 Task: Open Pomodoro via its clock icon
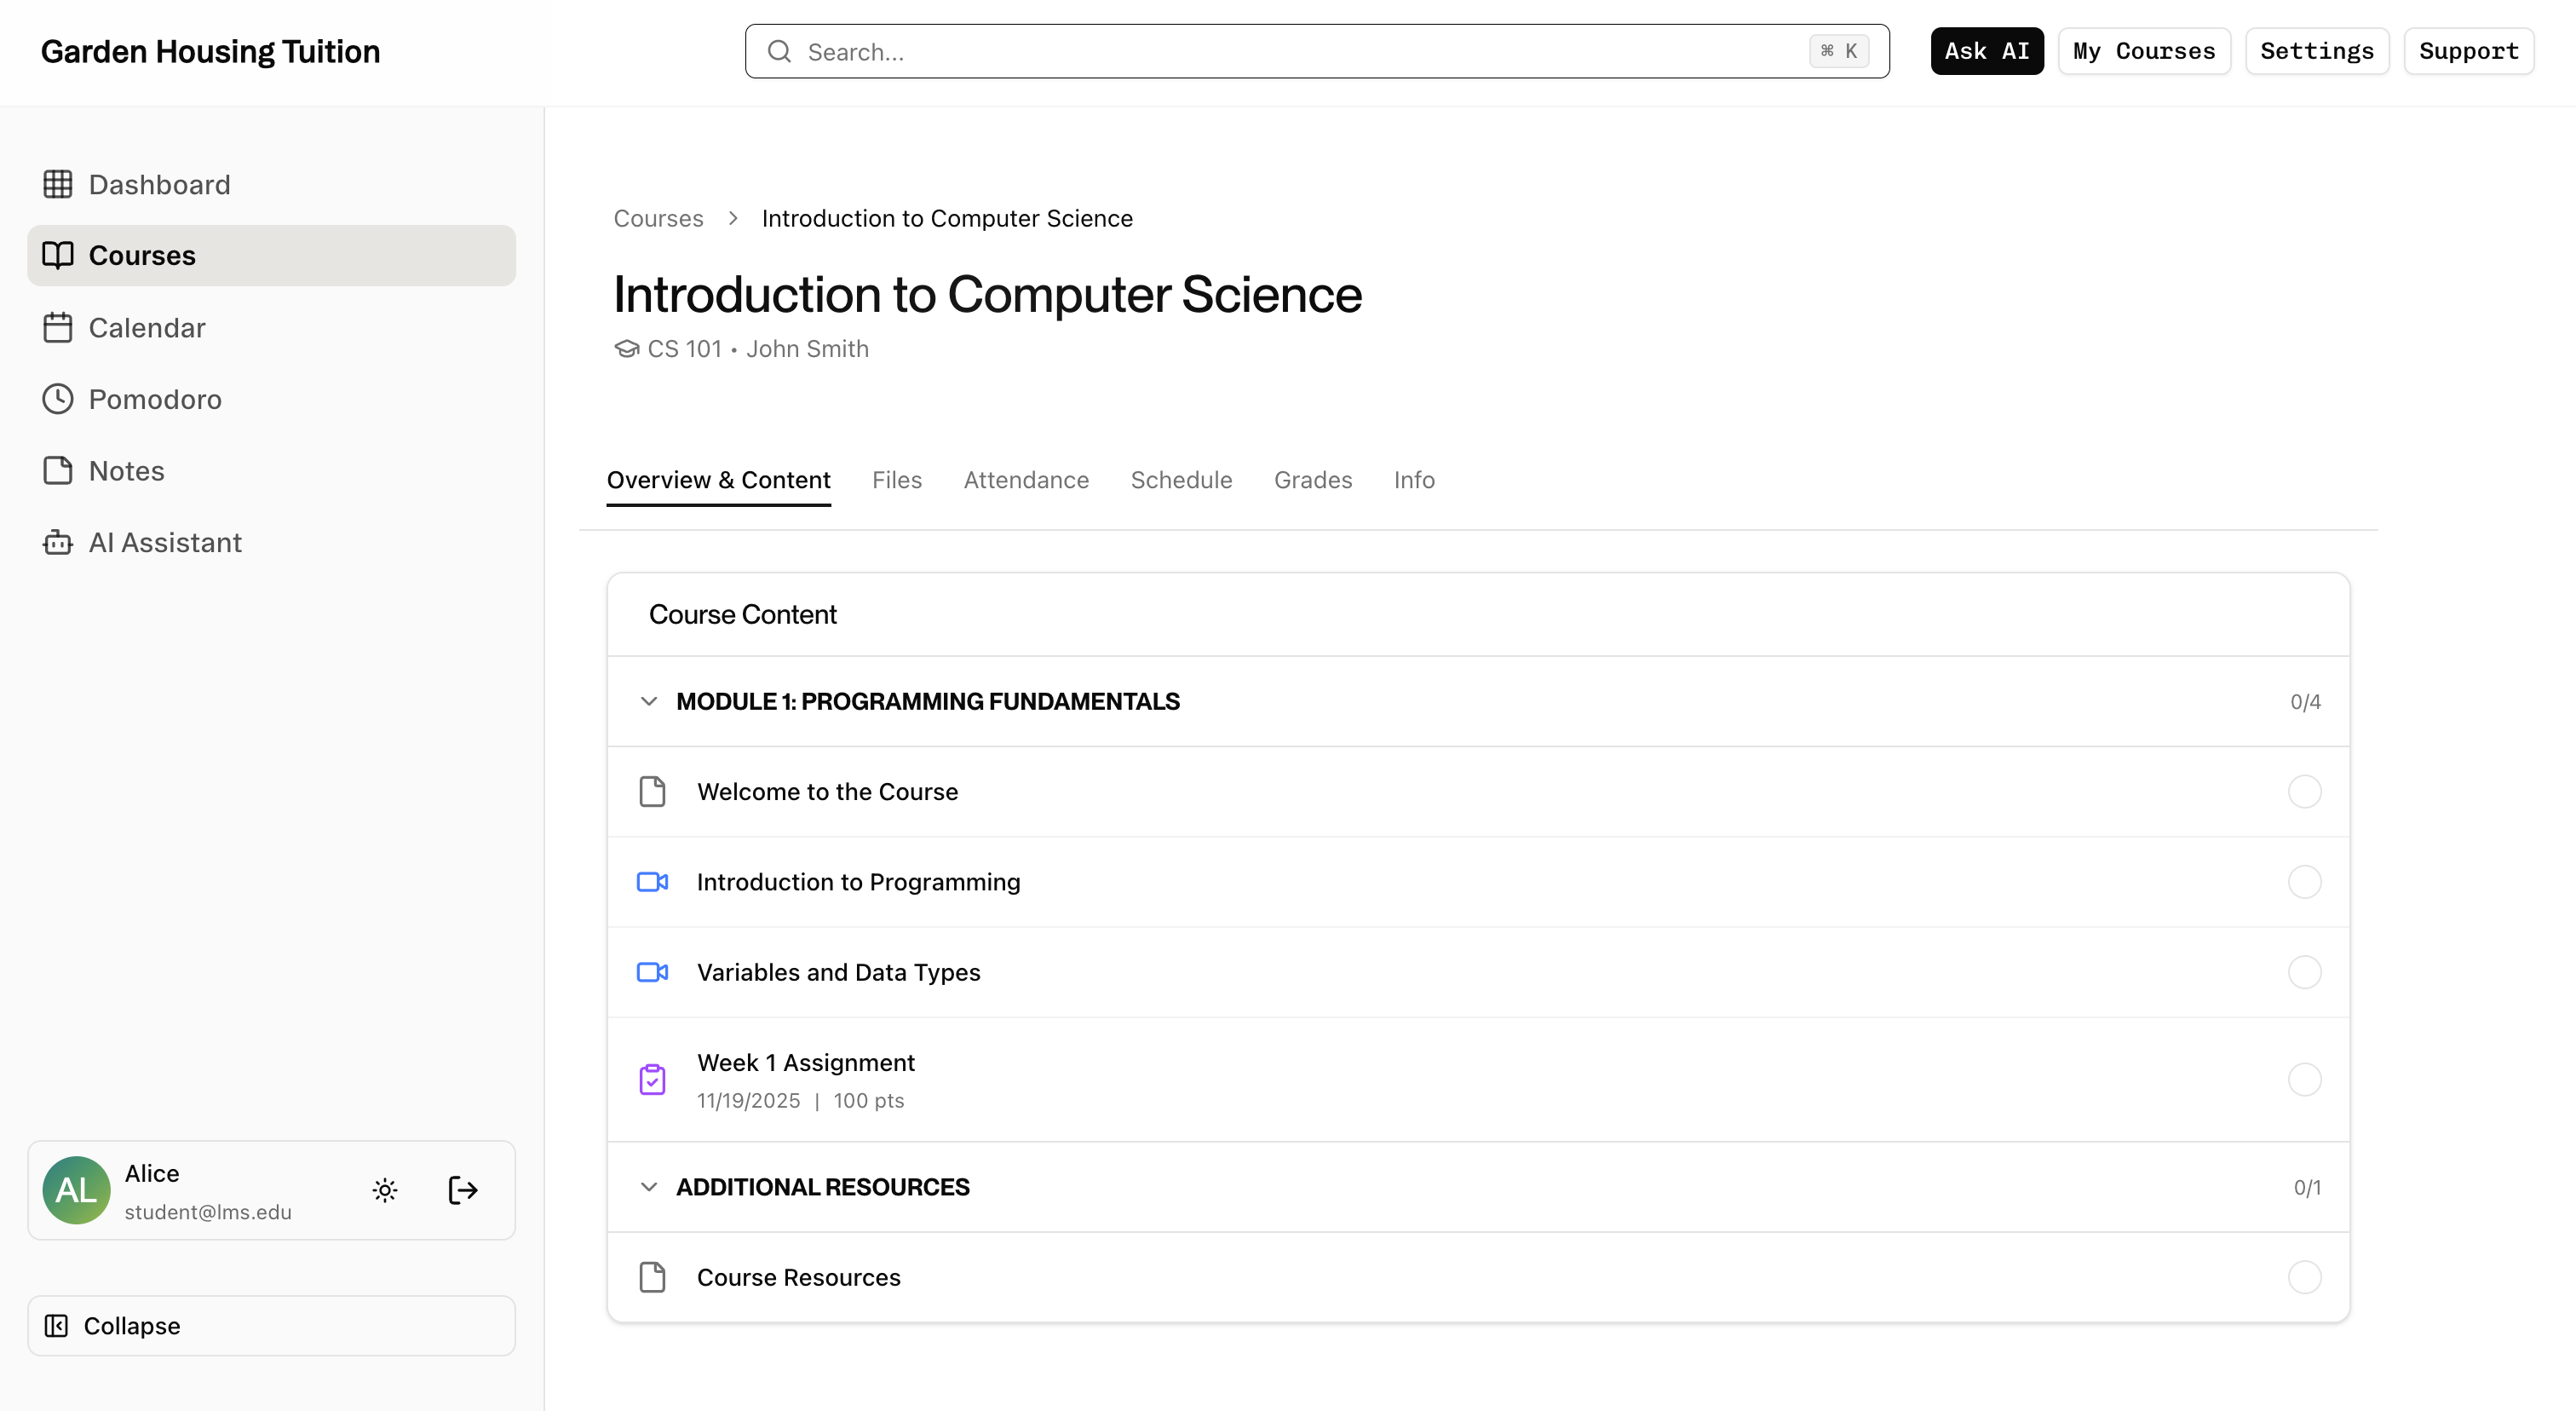(x=57, y=399)
